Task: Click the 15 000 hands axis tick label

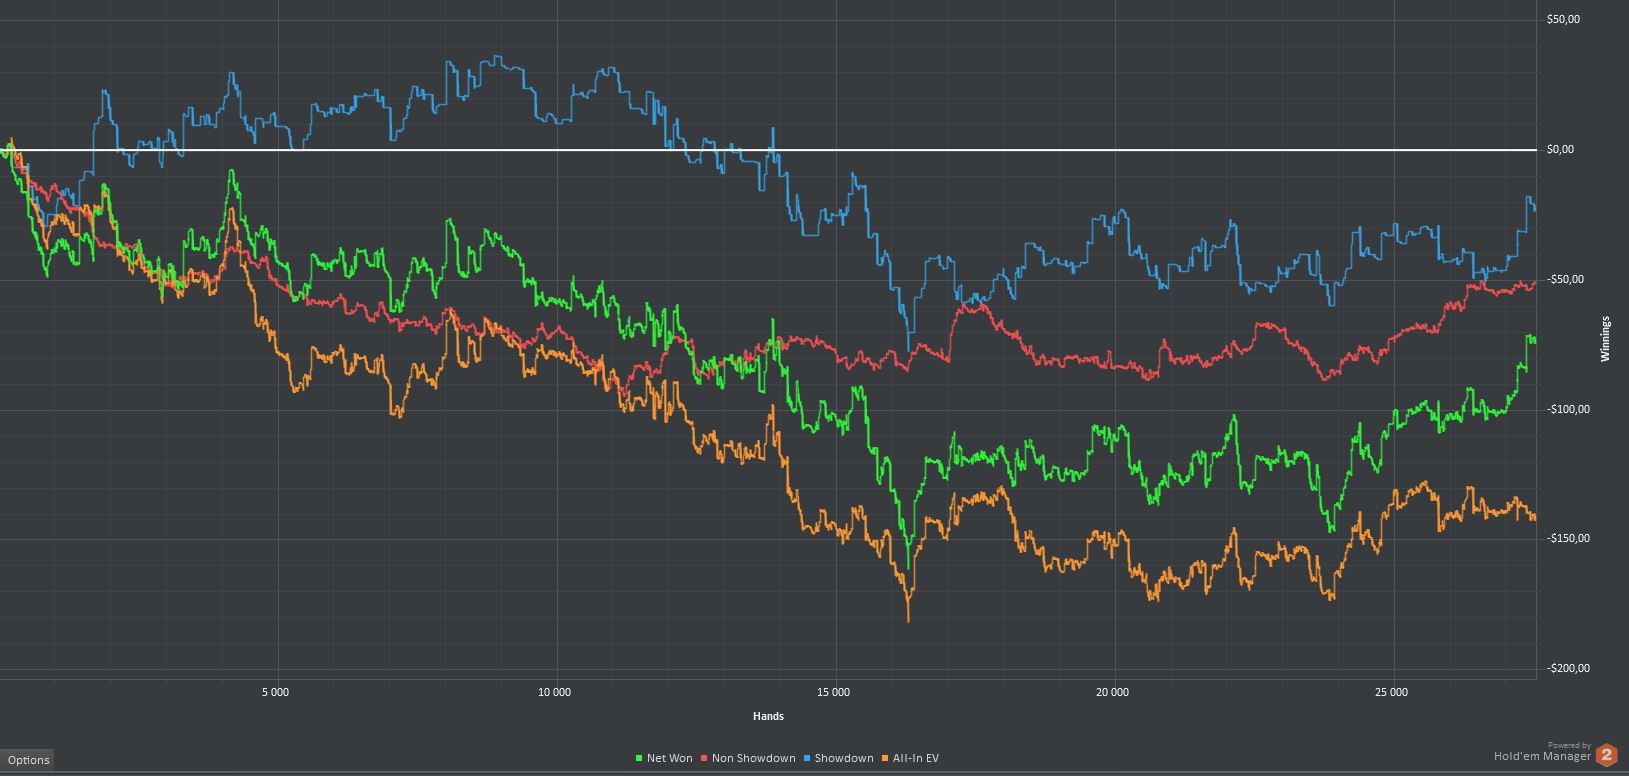Action: (833, 692)
